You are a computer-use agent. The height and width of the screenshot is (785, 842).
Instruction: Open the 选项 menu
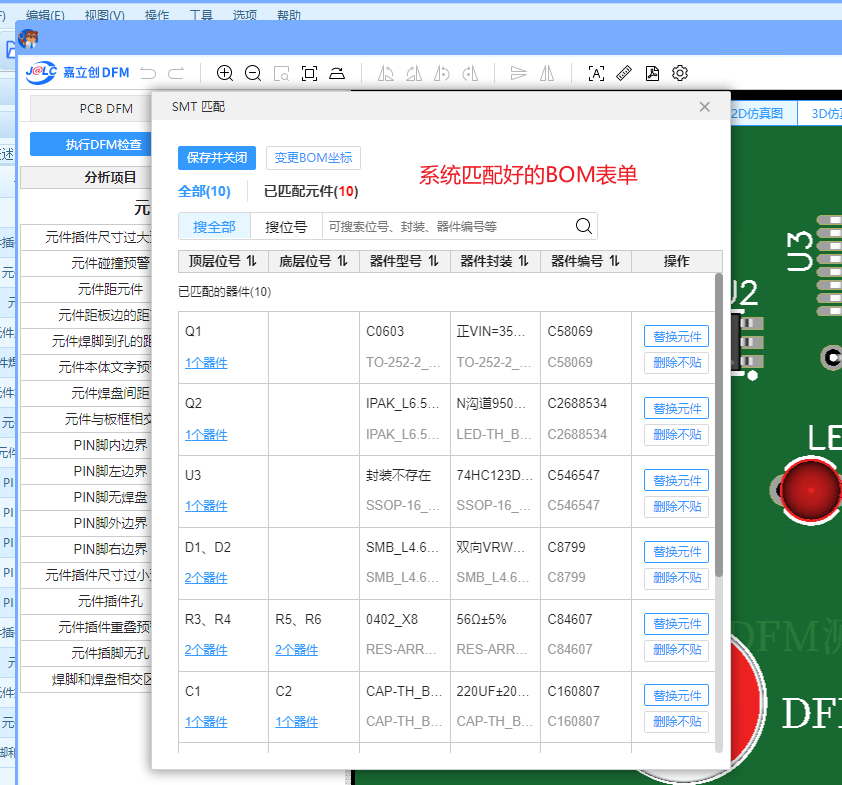coord(244,15)
